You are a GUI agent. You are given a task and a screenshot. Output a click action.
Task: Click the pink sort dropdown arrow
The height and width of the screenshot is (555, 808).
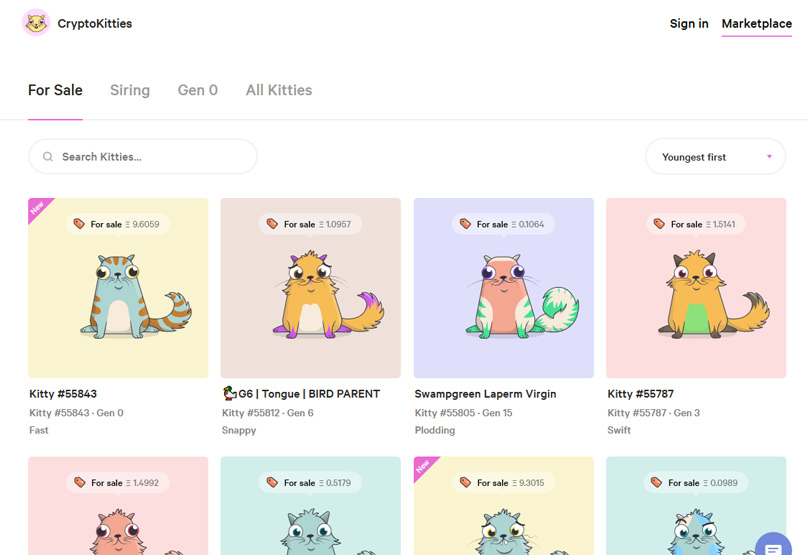(769, 156)
